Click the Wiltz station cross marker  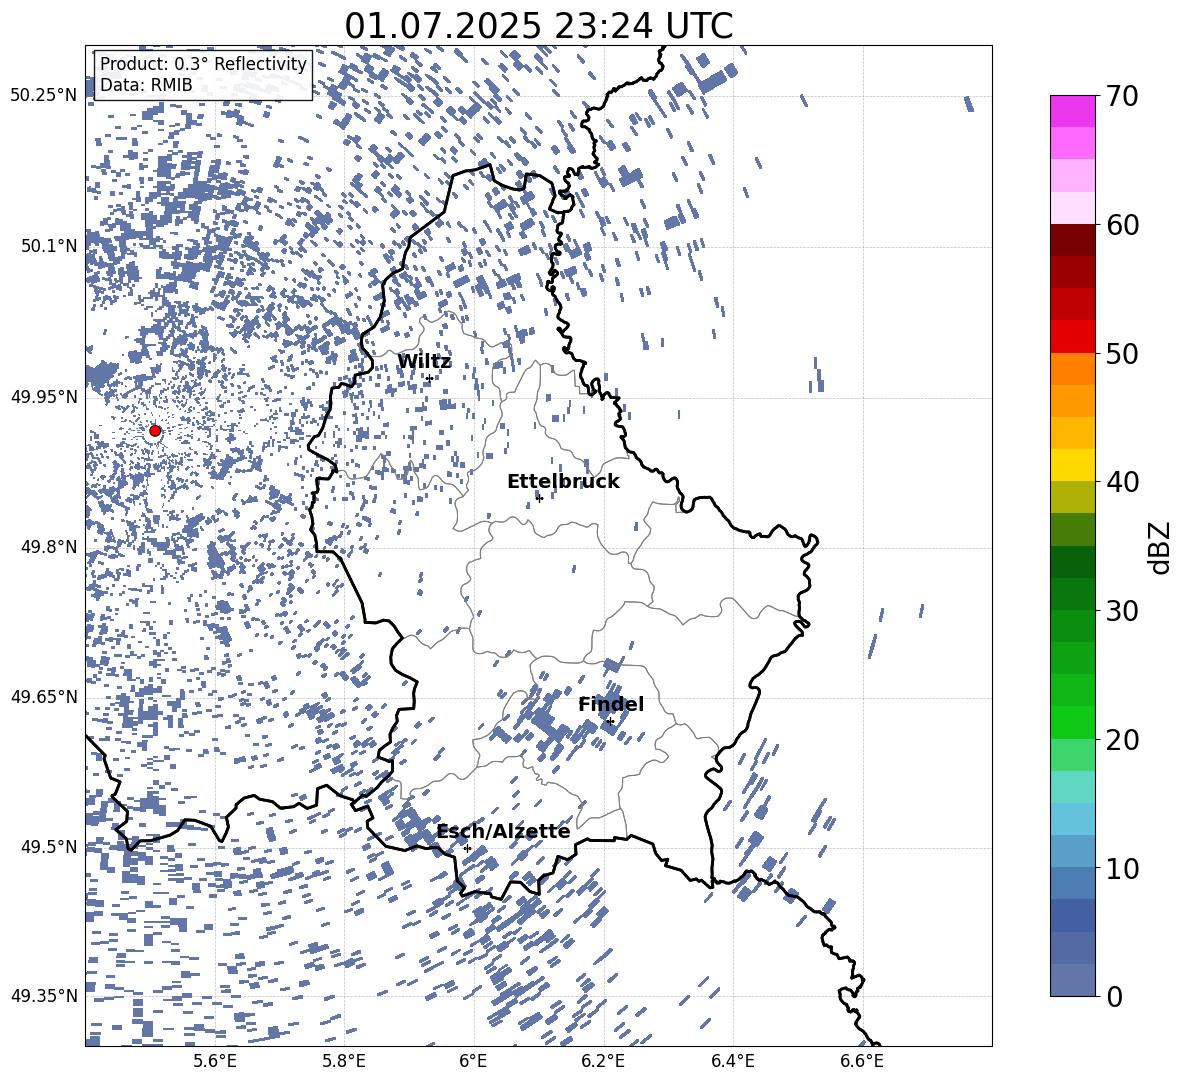coord(430,378)
